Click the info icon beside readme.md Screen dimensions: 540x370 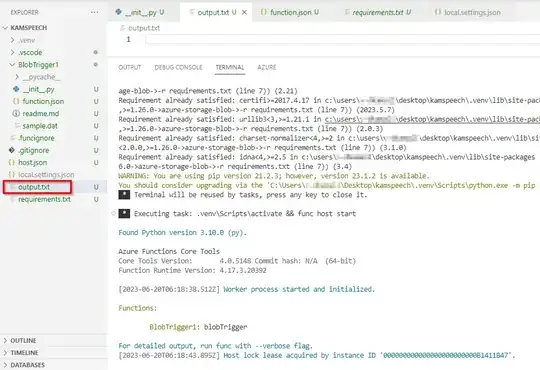tap(16, 113)
